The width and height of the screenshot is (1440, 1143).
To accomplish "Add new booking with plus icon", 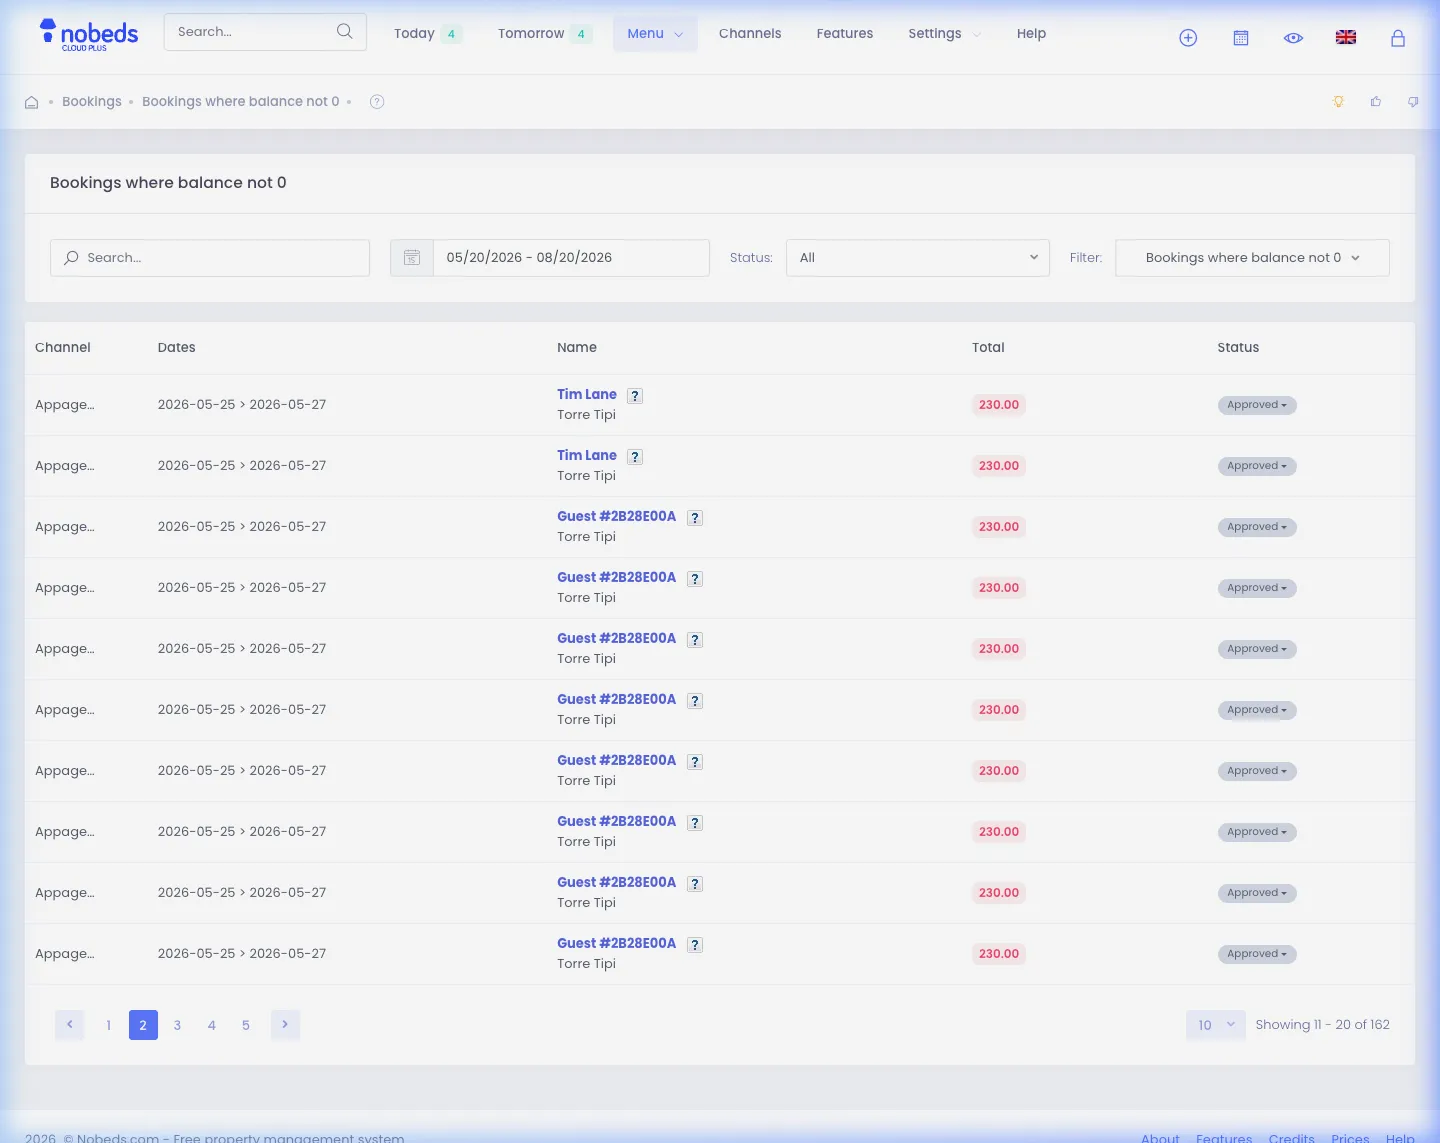I will click(x=1188, y=38).
